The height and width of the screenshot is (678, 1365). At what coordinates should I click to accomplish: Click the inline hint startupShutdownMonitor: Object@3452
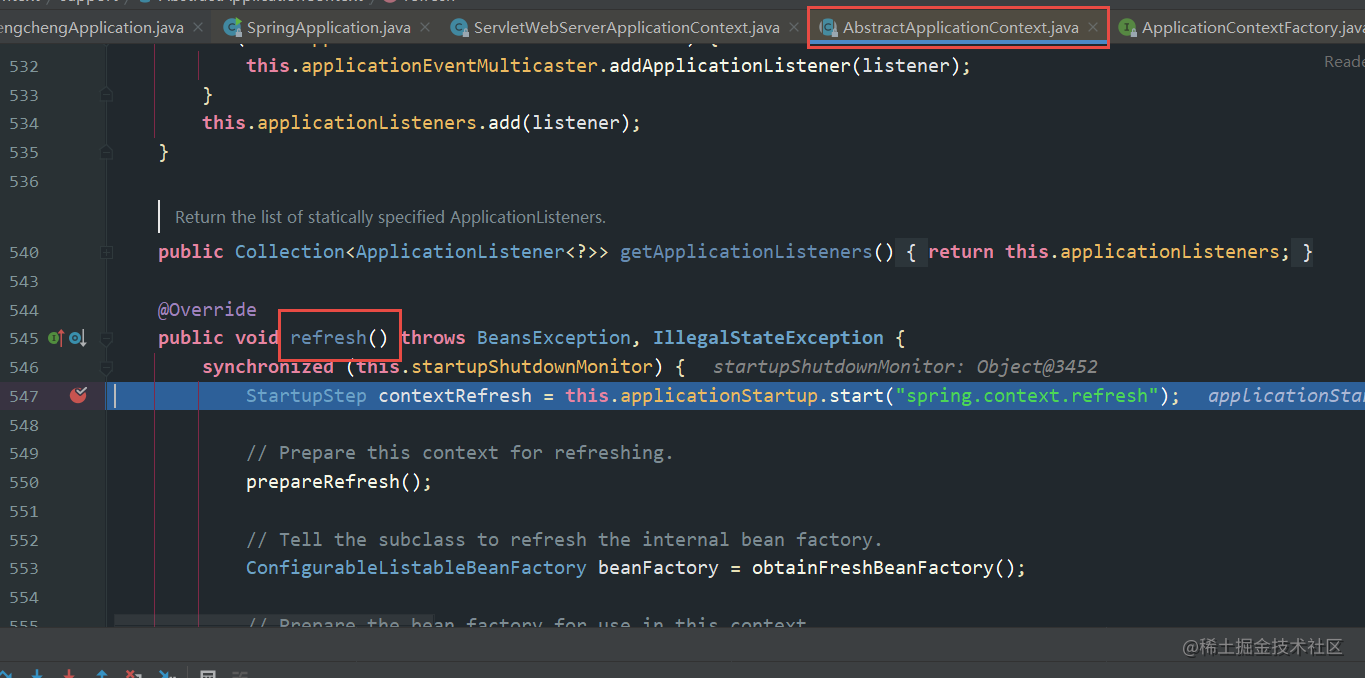pos(905,367)
